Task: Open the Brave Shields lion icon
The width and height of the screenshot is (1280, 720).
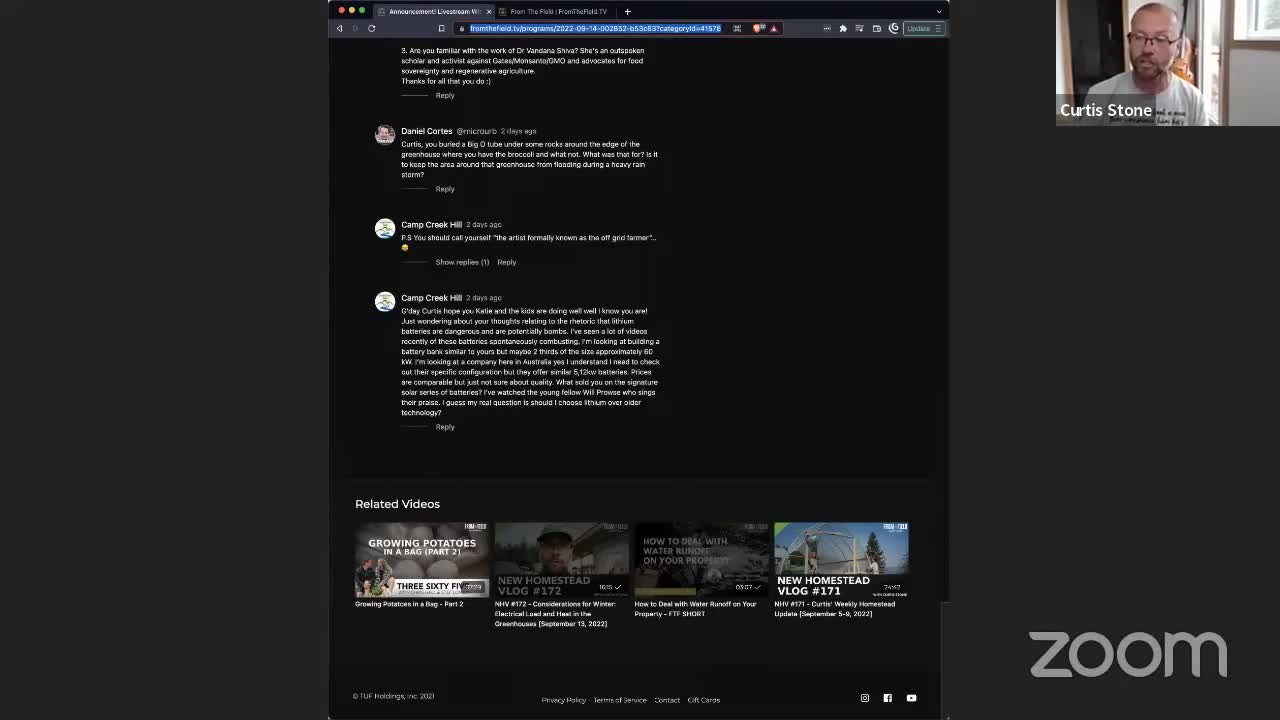Action: point(758,28)
